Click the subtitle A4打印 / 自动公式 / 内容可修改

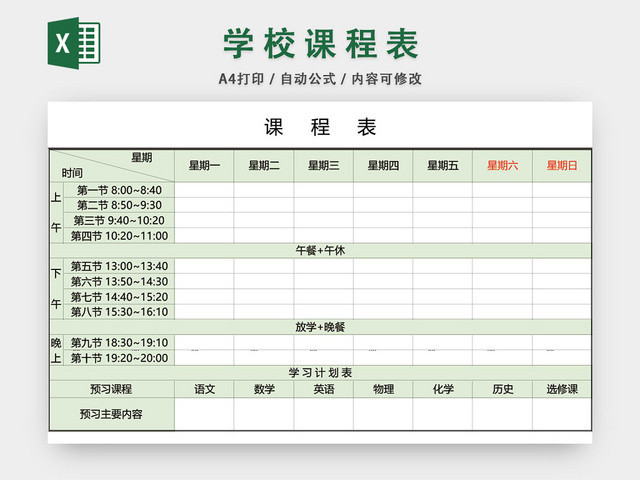[x=320, y=79]
